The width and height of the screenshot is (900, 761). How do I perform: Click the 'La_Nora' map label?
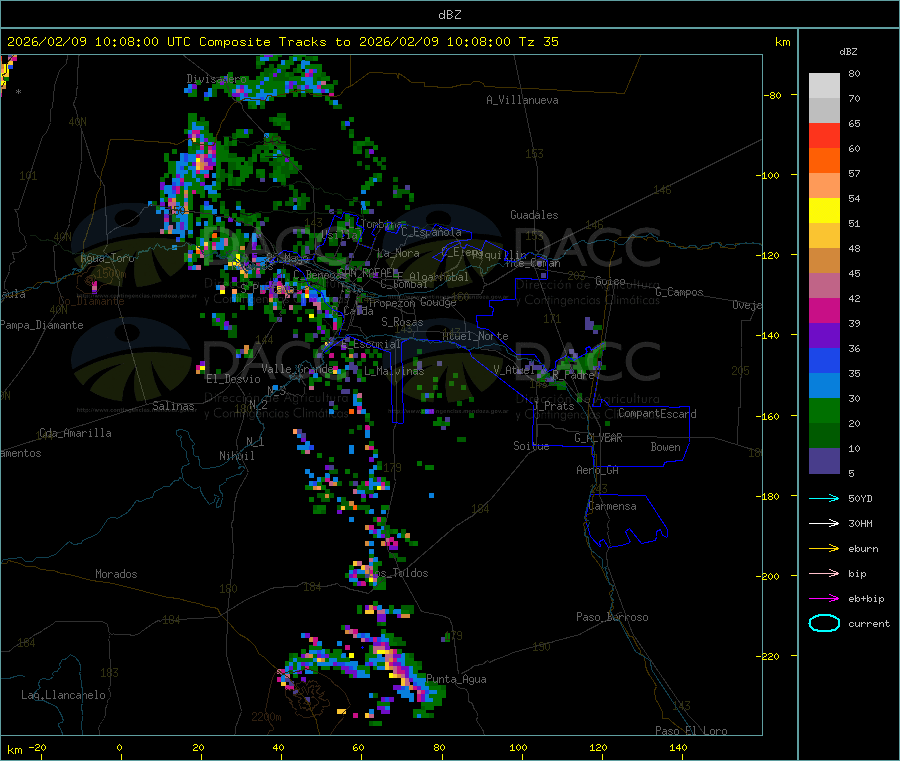pyautogui.click(x=398, y=253)
